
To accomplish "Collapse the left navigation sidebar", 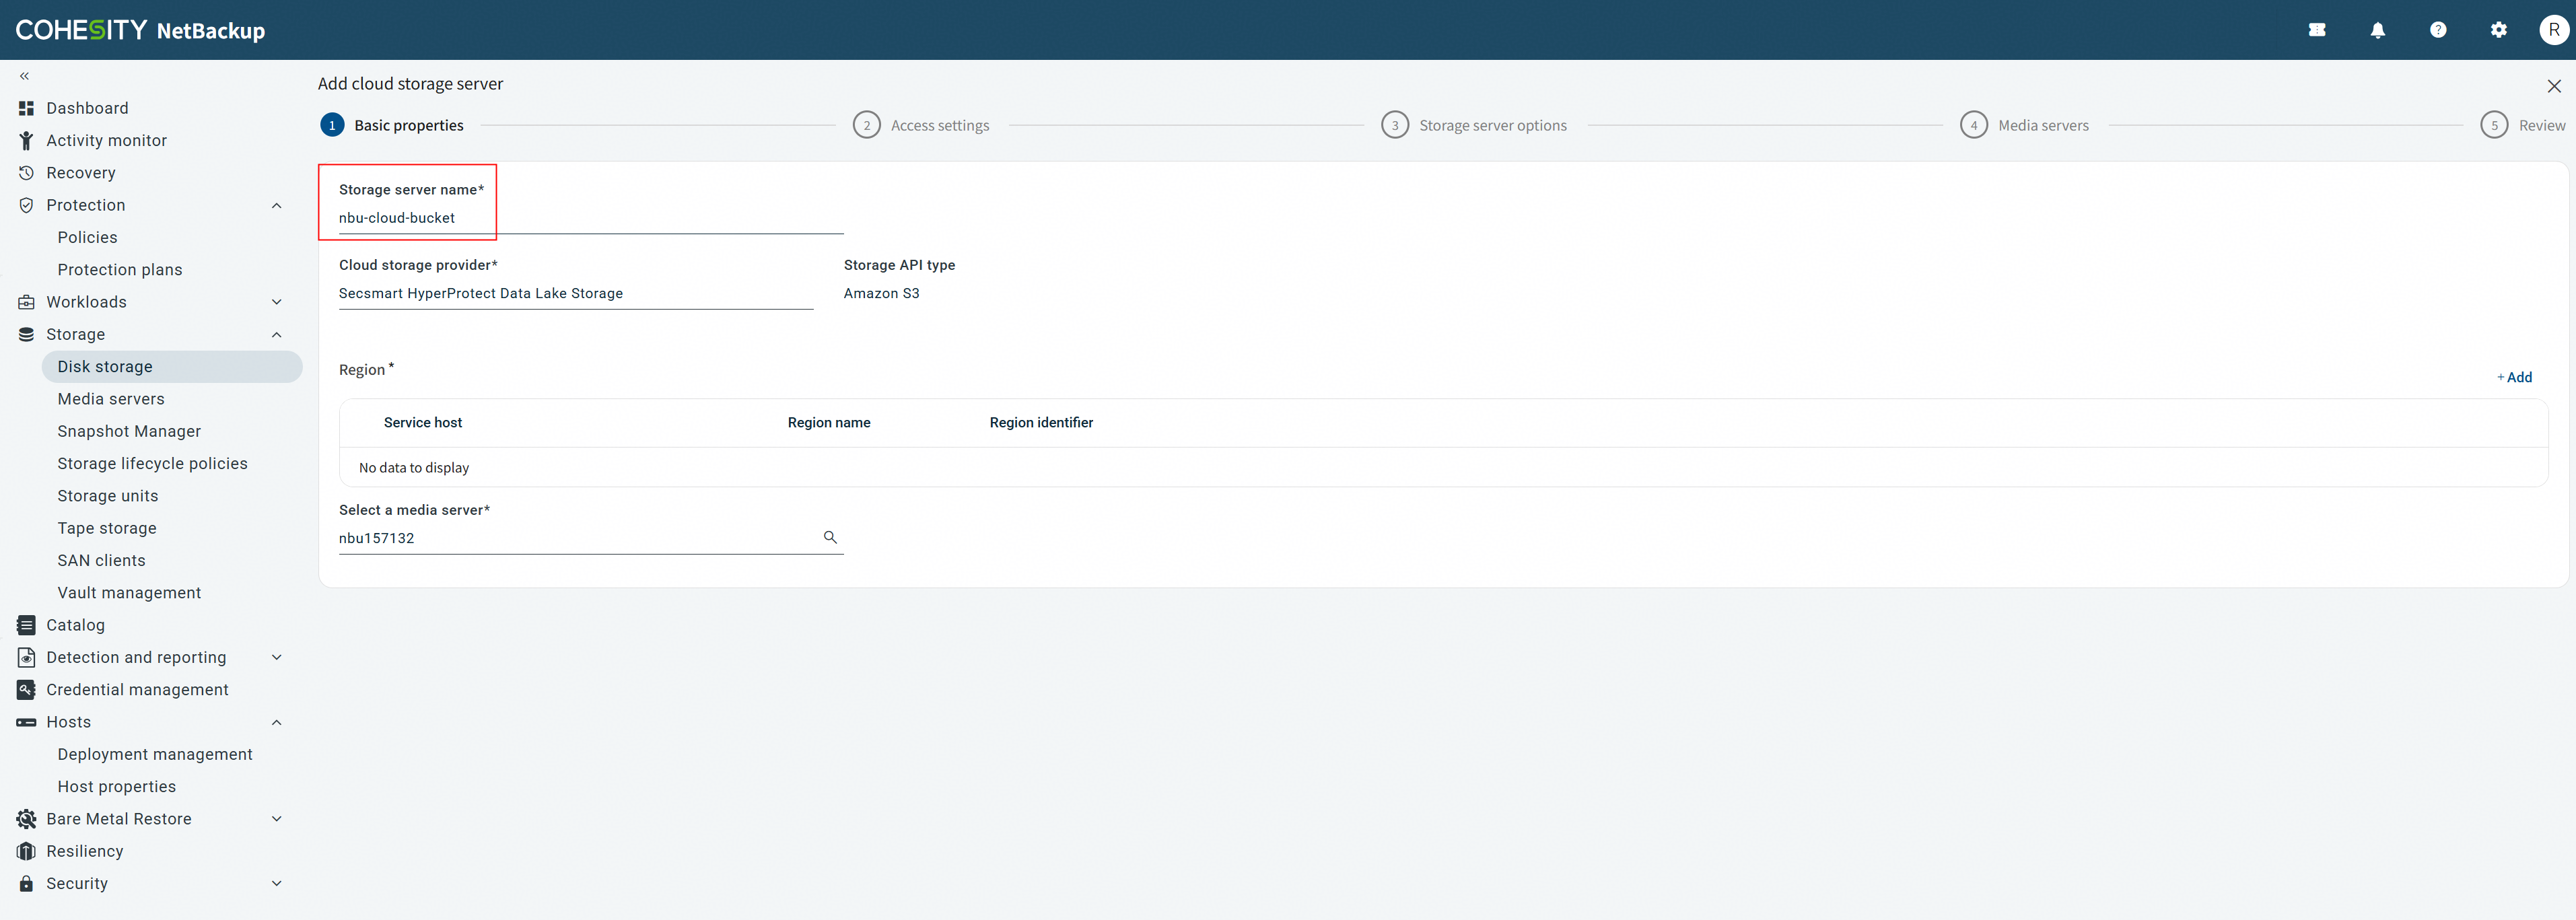I will point(24,76).
